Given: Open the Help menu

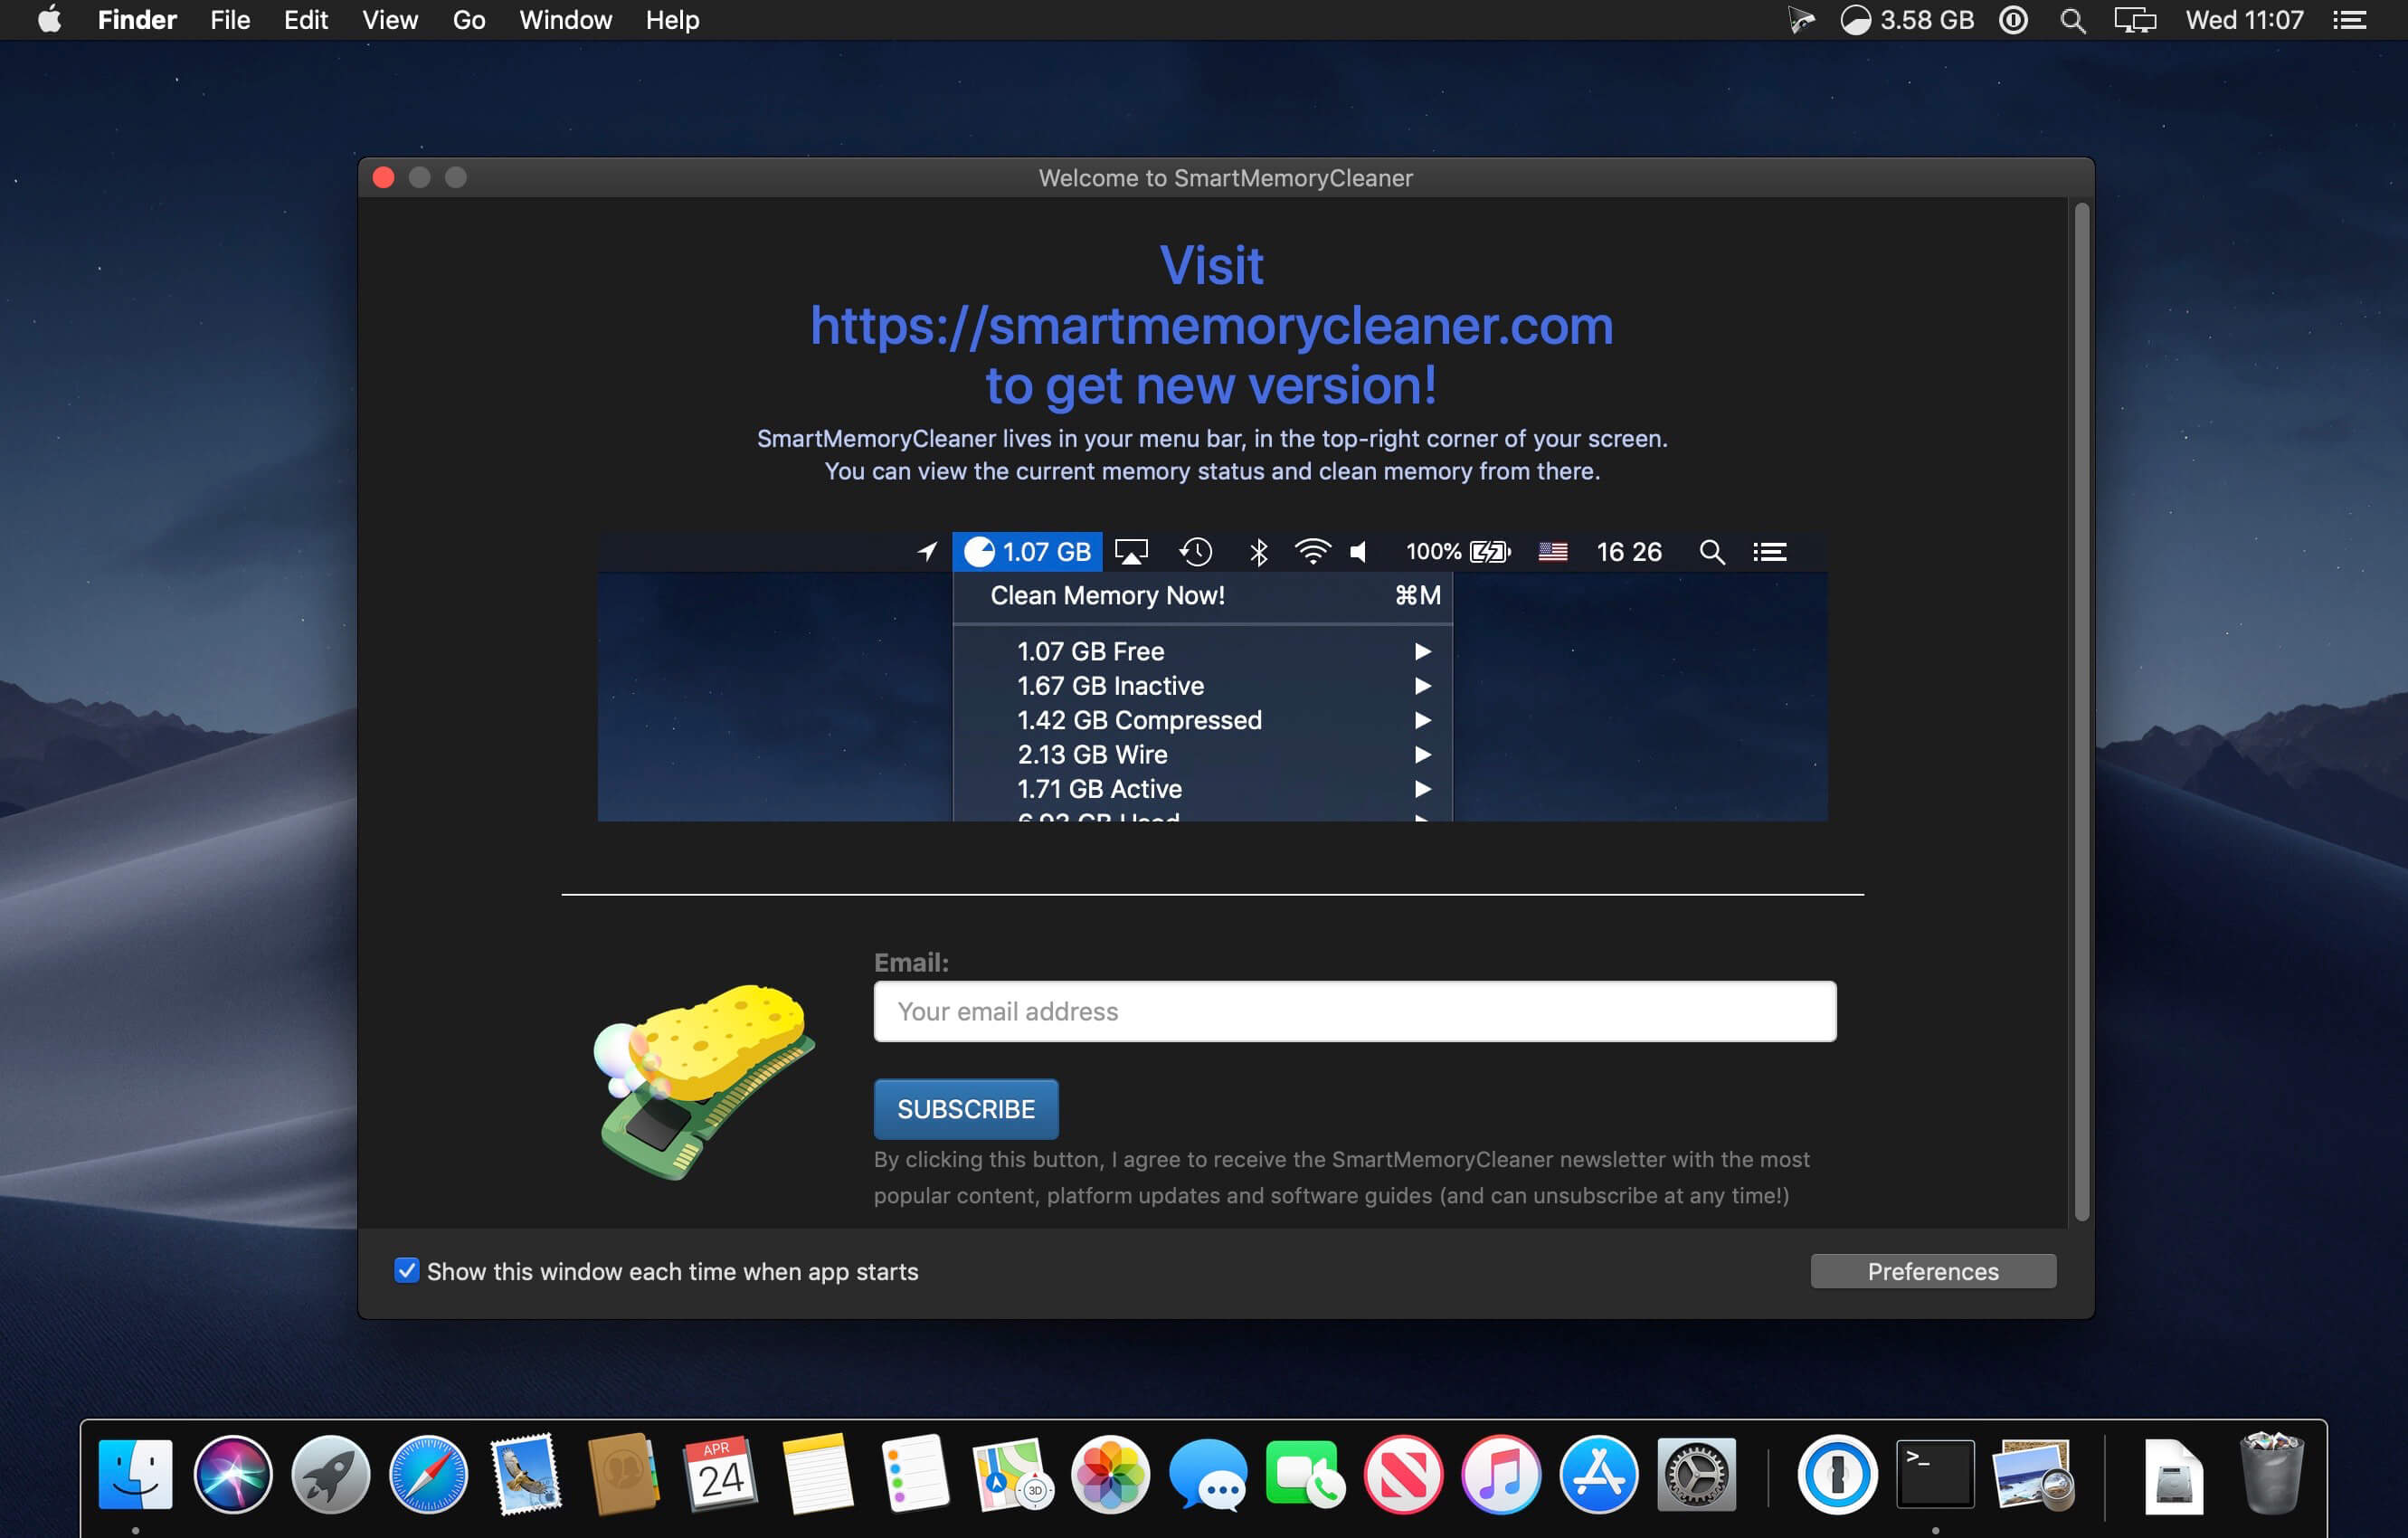Looking at the screenshot, I should click(x=672, y=20).
